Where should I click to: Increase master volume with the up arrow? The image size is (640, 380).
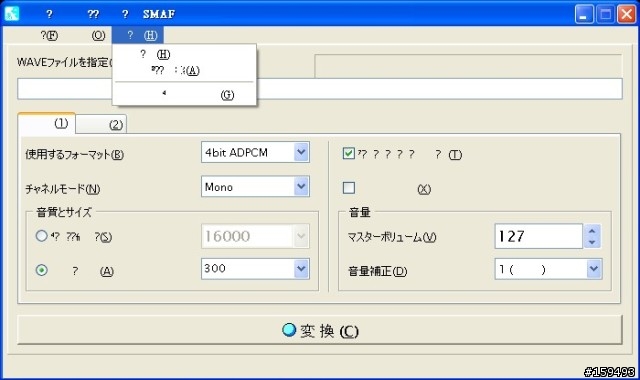[x=592, y=231]
